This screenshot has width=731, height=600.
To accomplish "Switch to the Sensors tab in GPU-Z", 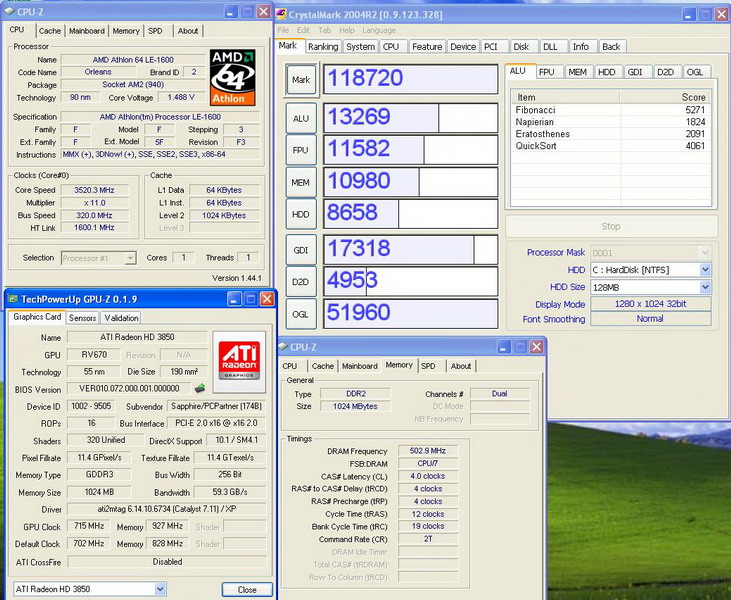I will point(82,318).
